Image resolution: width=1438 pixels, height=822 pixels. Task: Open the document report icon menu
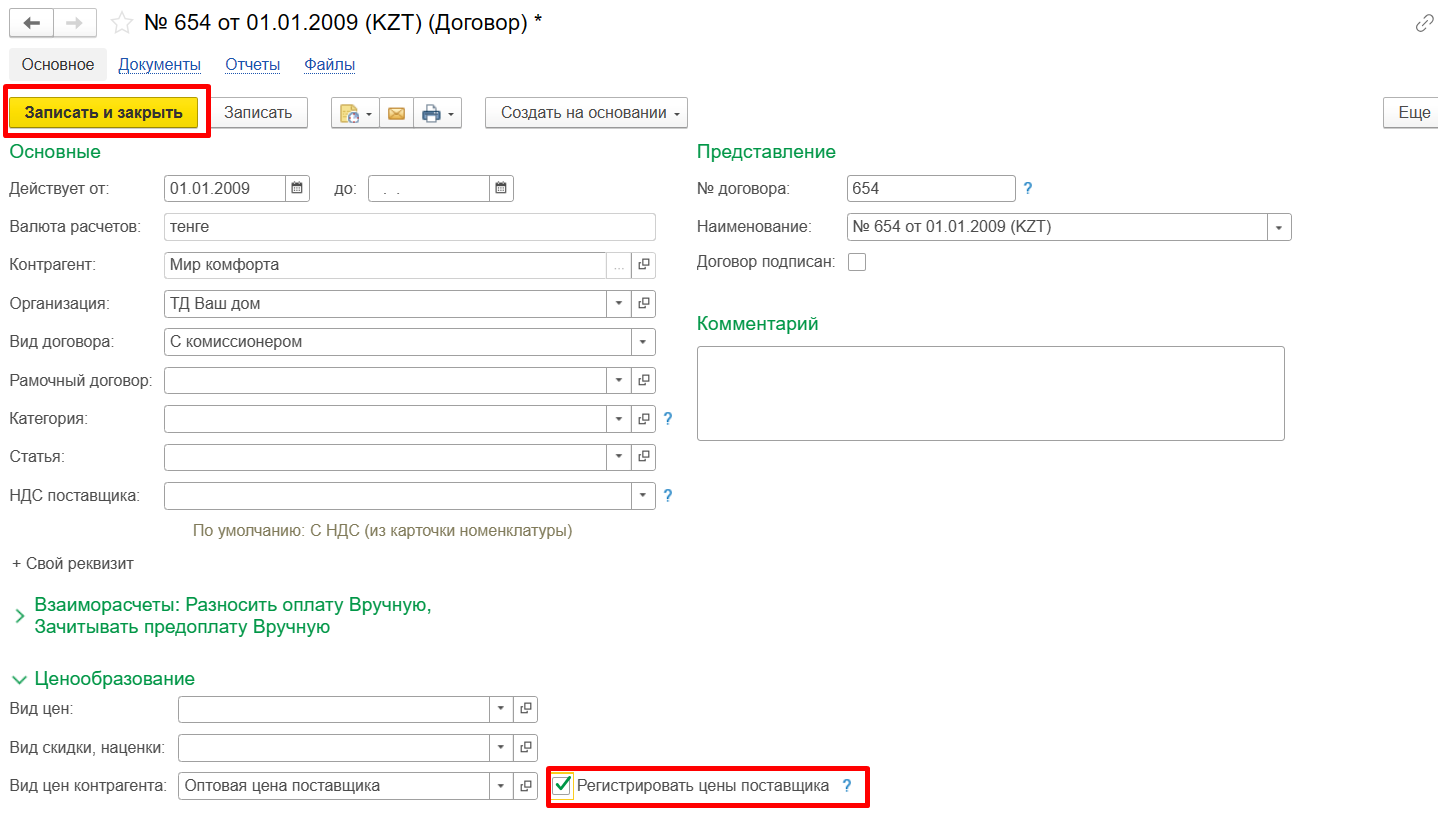pyautogui.click(x=355, y=113)
